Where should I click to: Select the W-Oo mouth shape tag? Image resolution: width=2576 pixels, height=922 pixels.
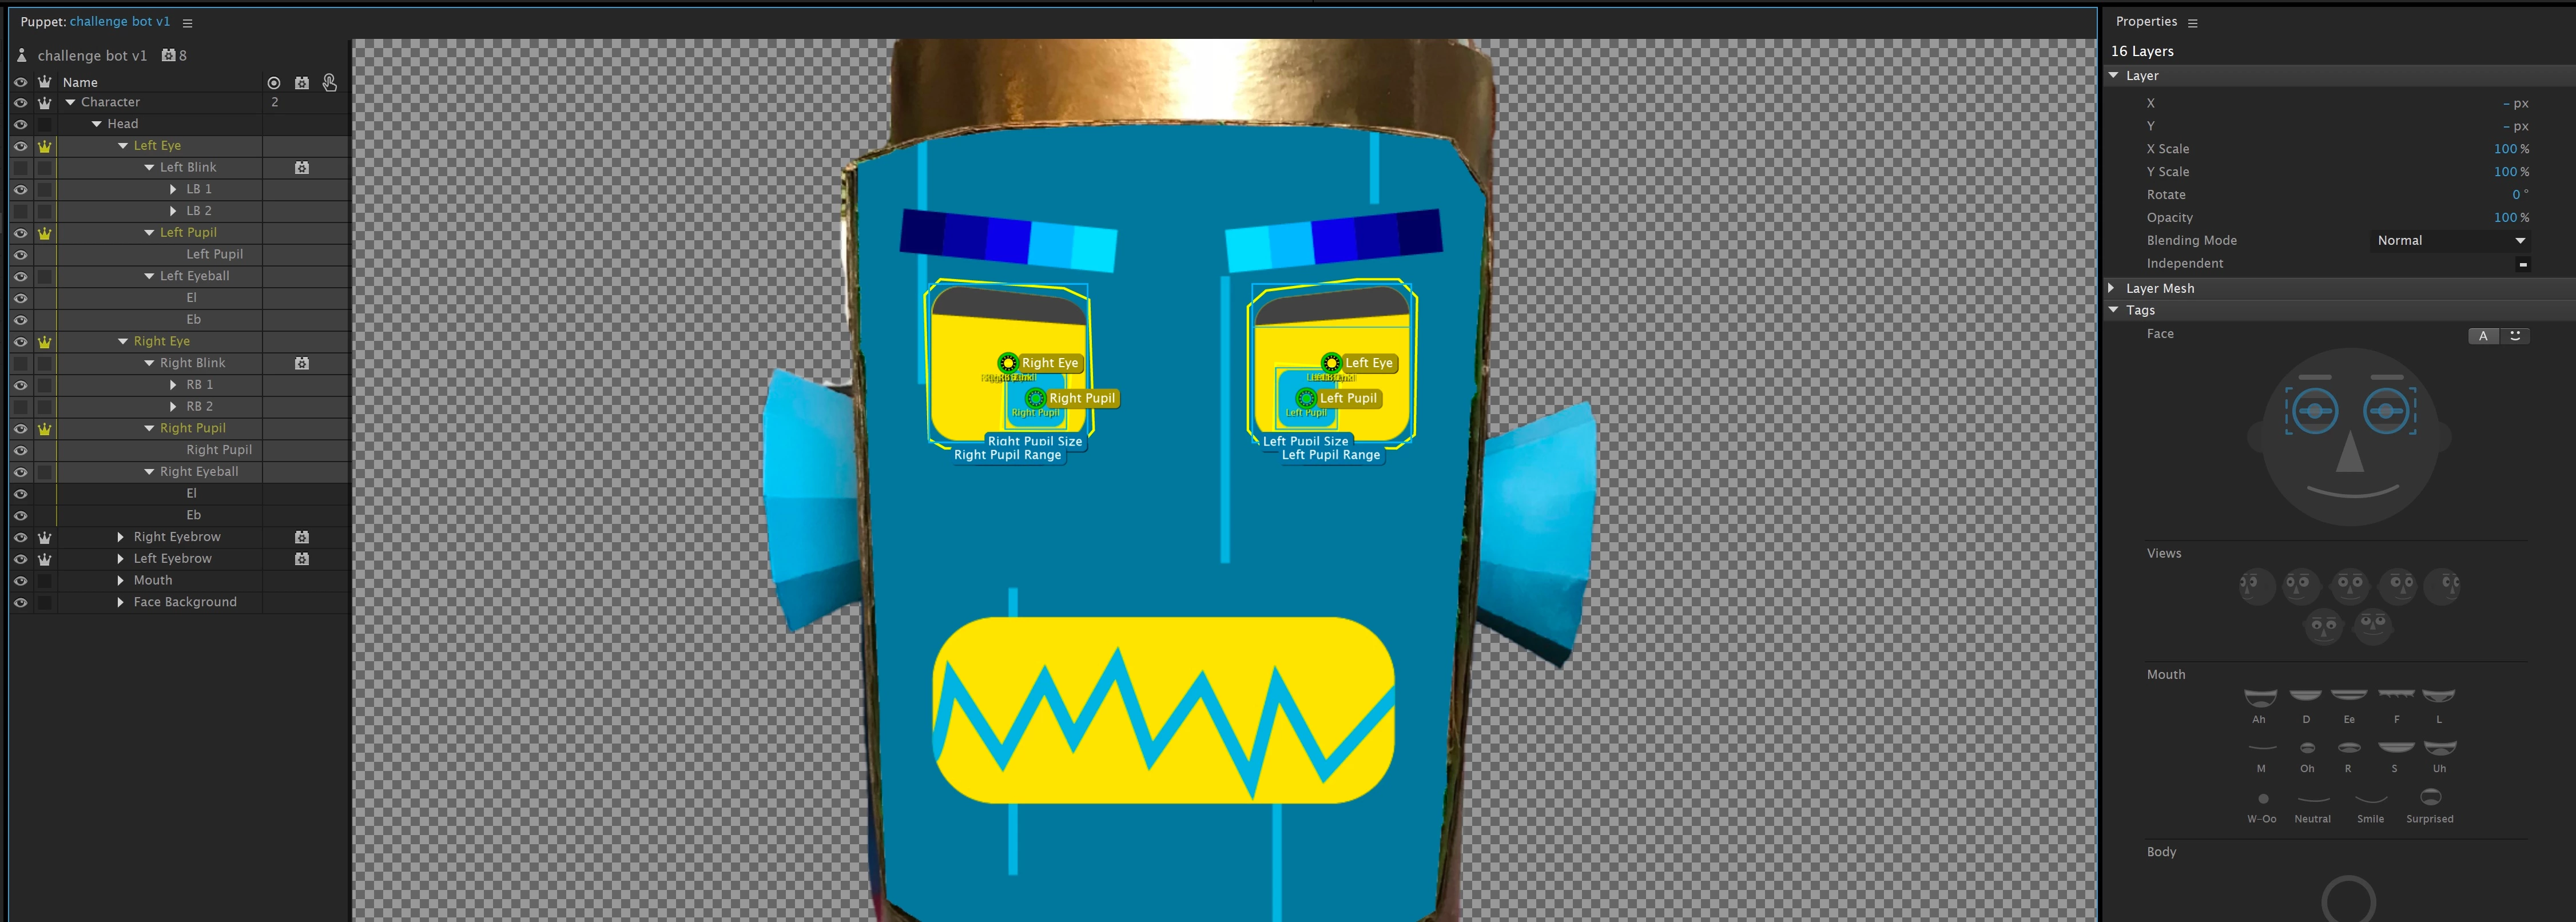coord(2263,798)
